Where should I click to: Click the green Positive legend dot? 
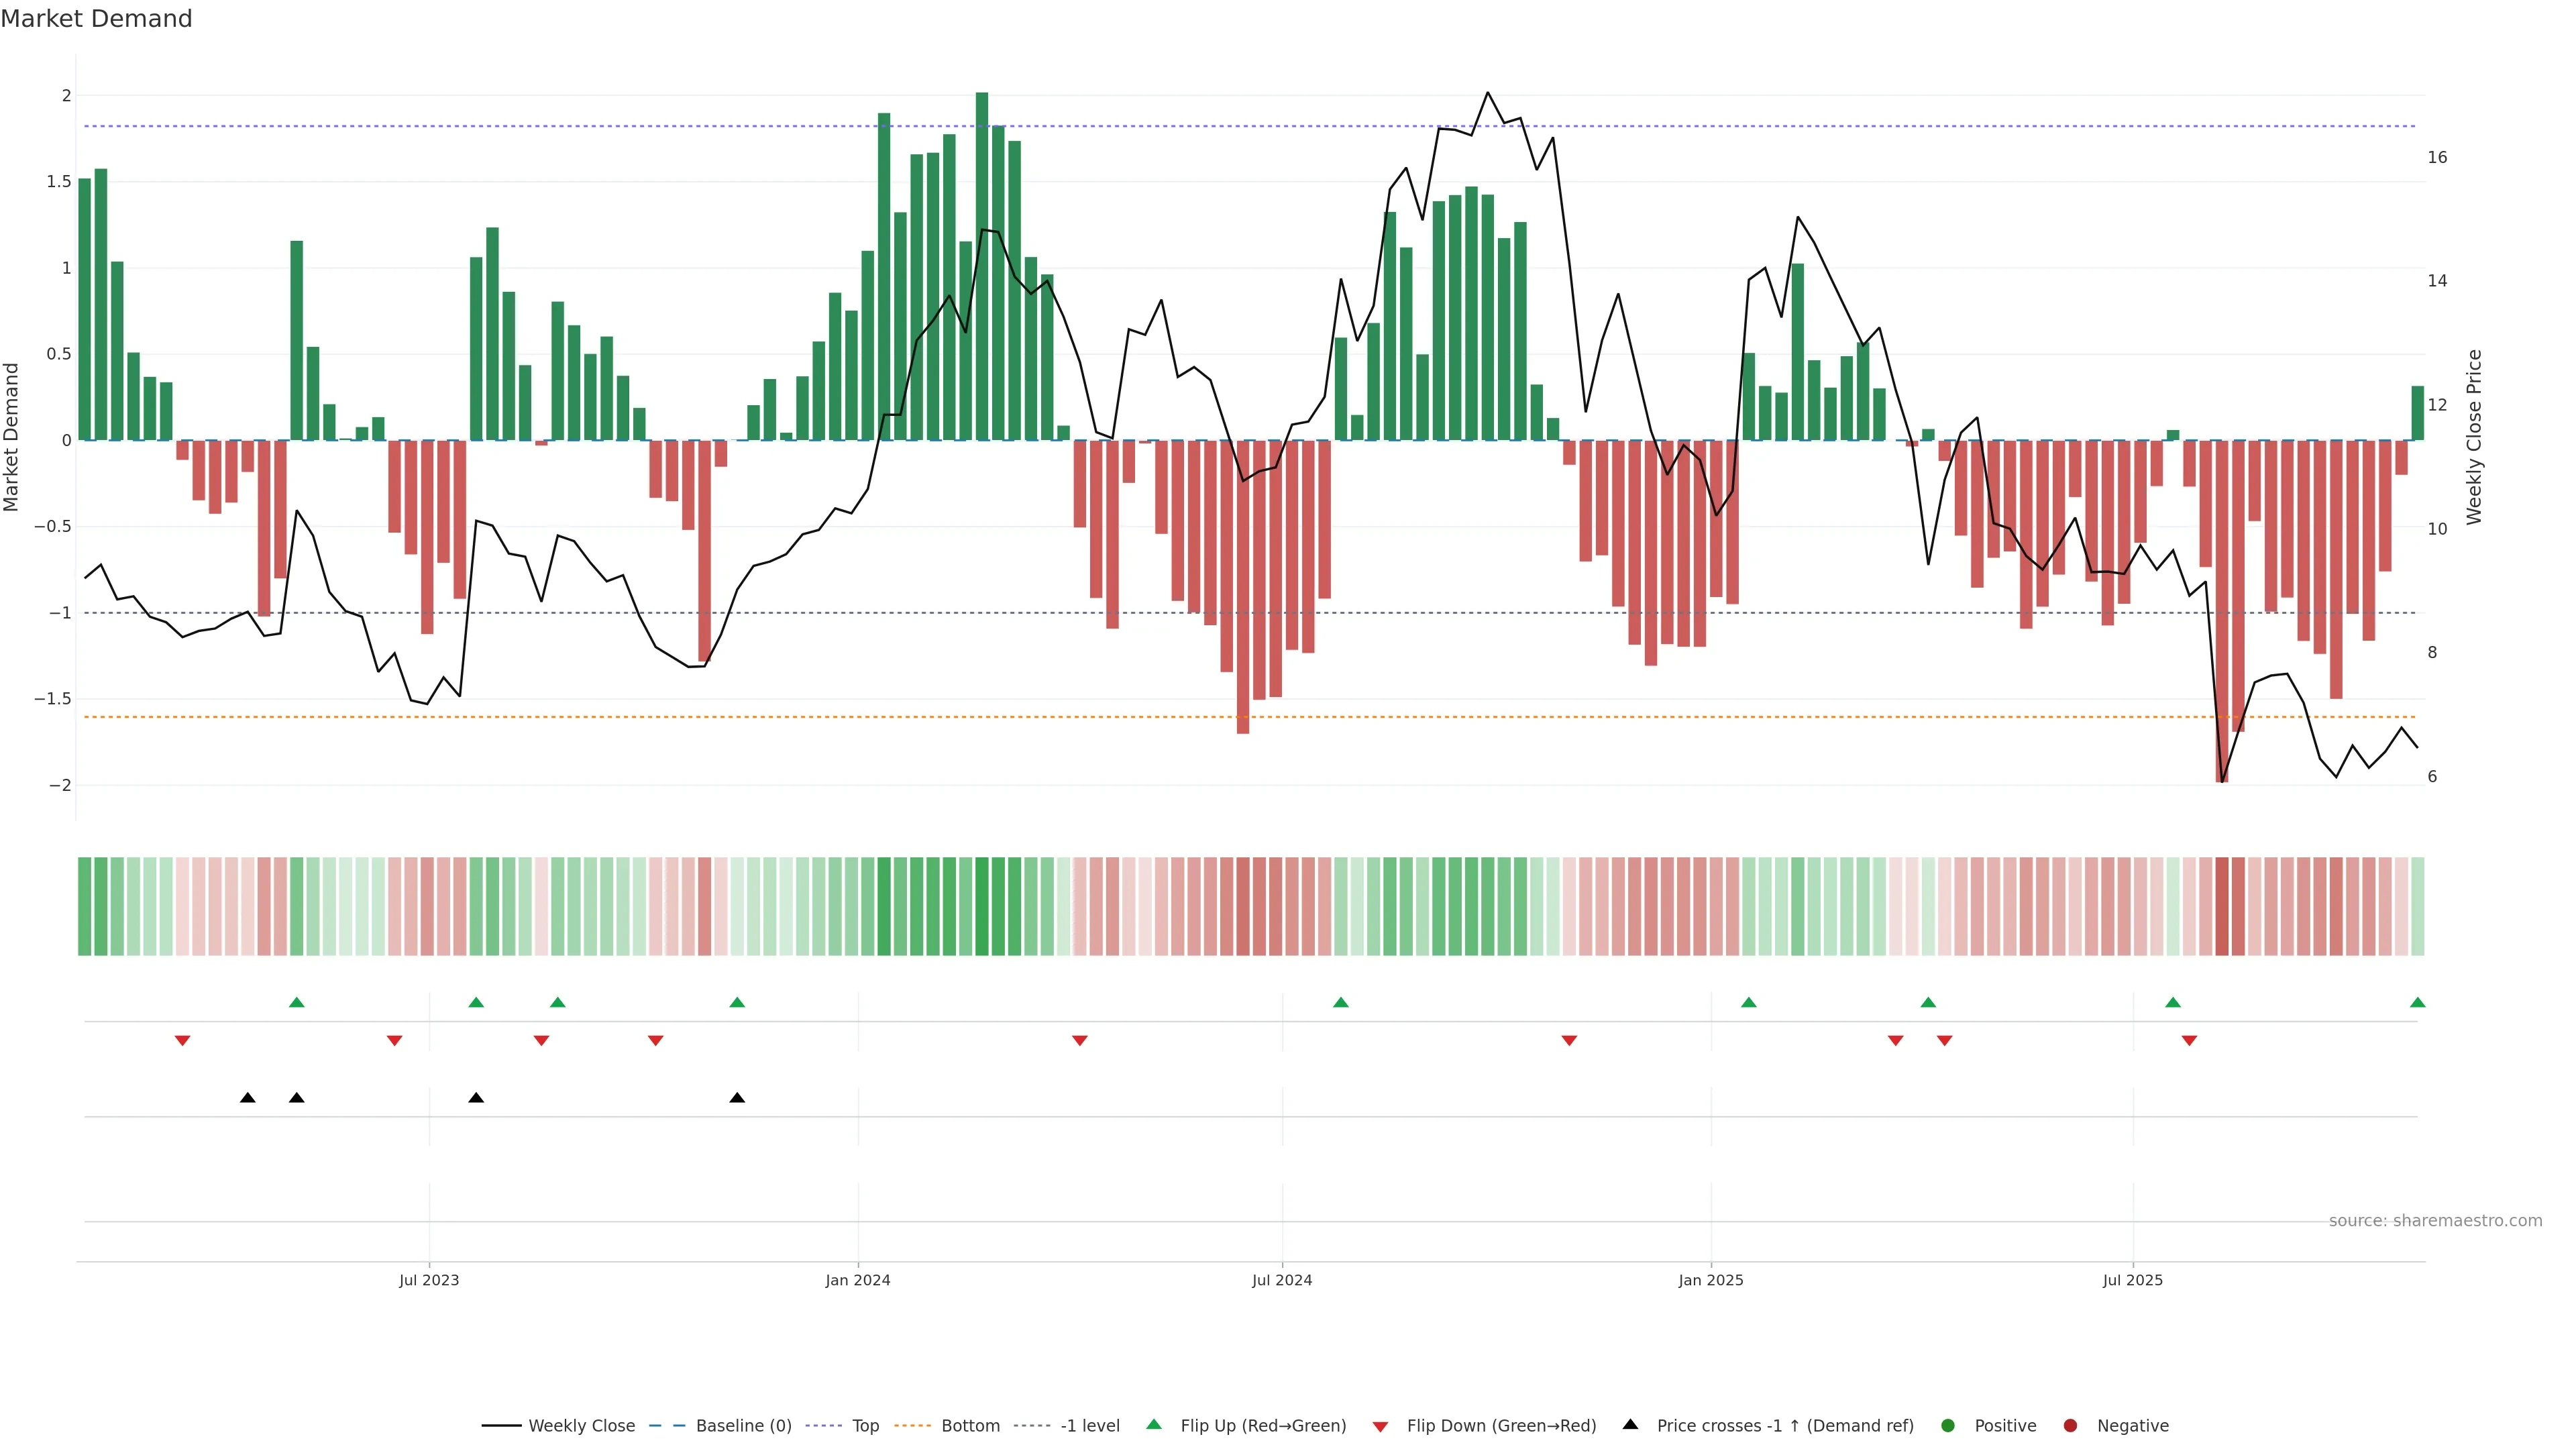pyautogui.click(x=1947, y=1425)
